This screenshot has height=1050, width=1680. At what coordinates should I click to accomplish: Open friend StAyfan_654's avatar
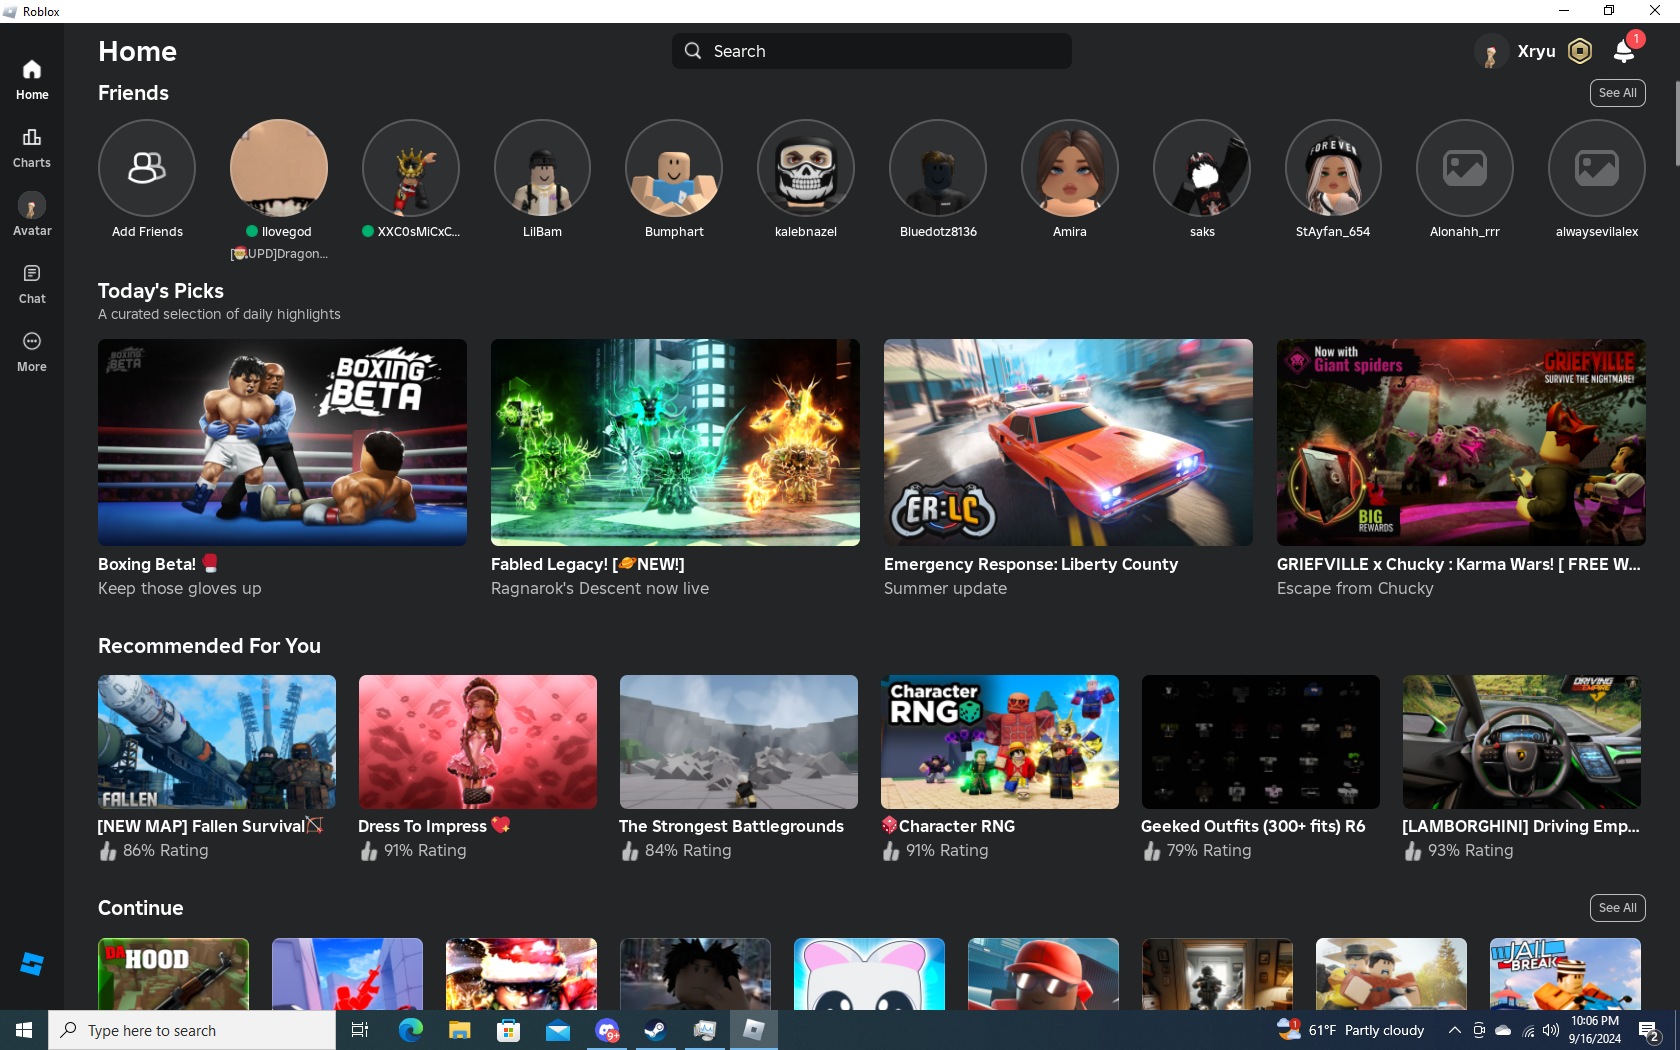pos(1333,168)
